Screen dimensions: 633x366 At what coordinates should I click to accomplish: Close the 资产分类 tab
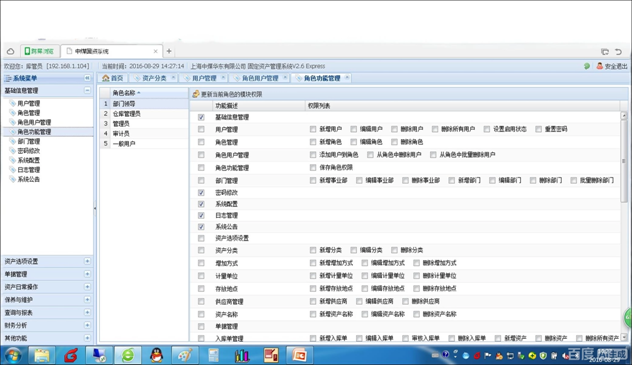[x=174, y=77]
